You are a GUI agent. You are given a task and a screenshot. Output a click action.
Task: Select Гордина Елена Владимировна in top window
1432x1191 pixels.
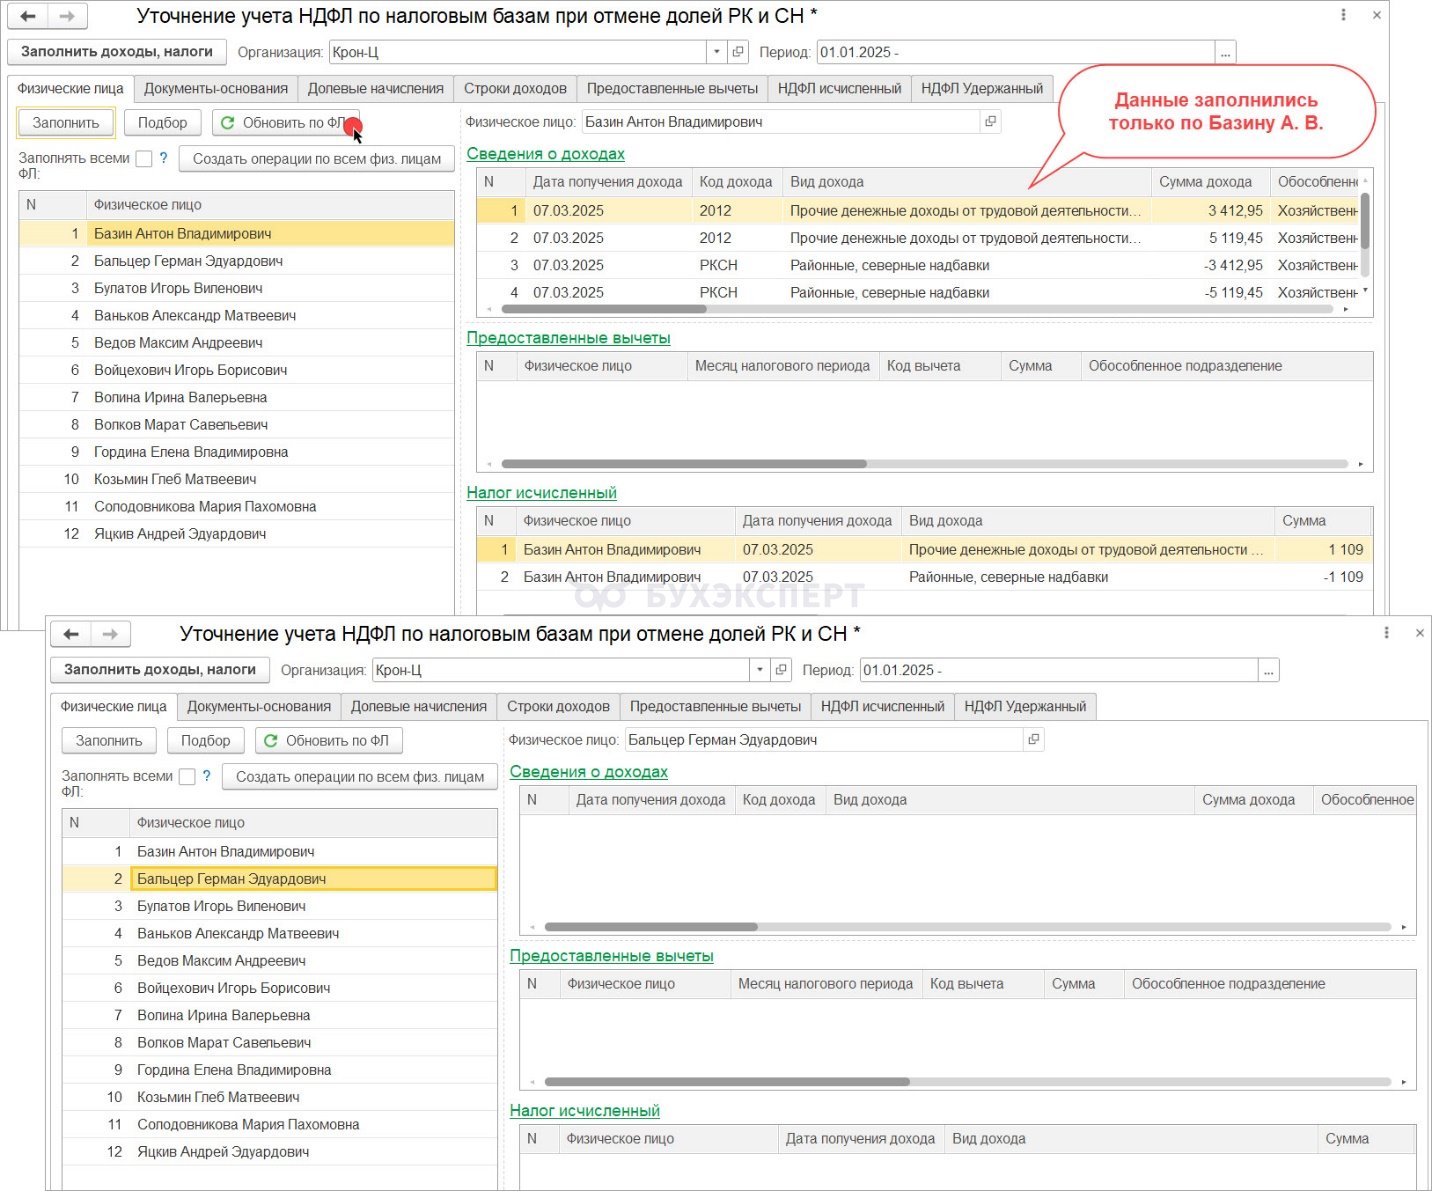(237, 452)
